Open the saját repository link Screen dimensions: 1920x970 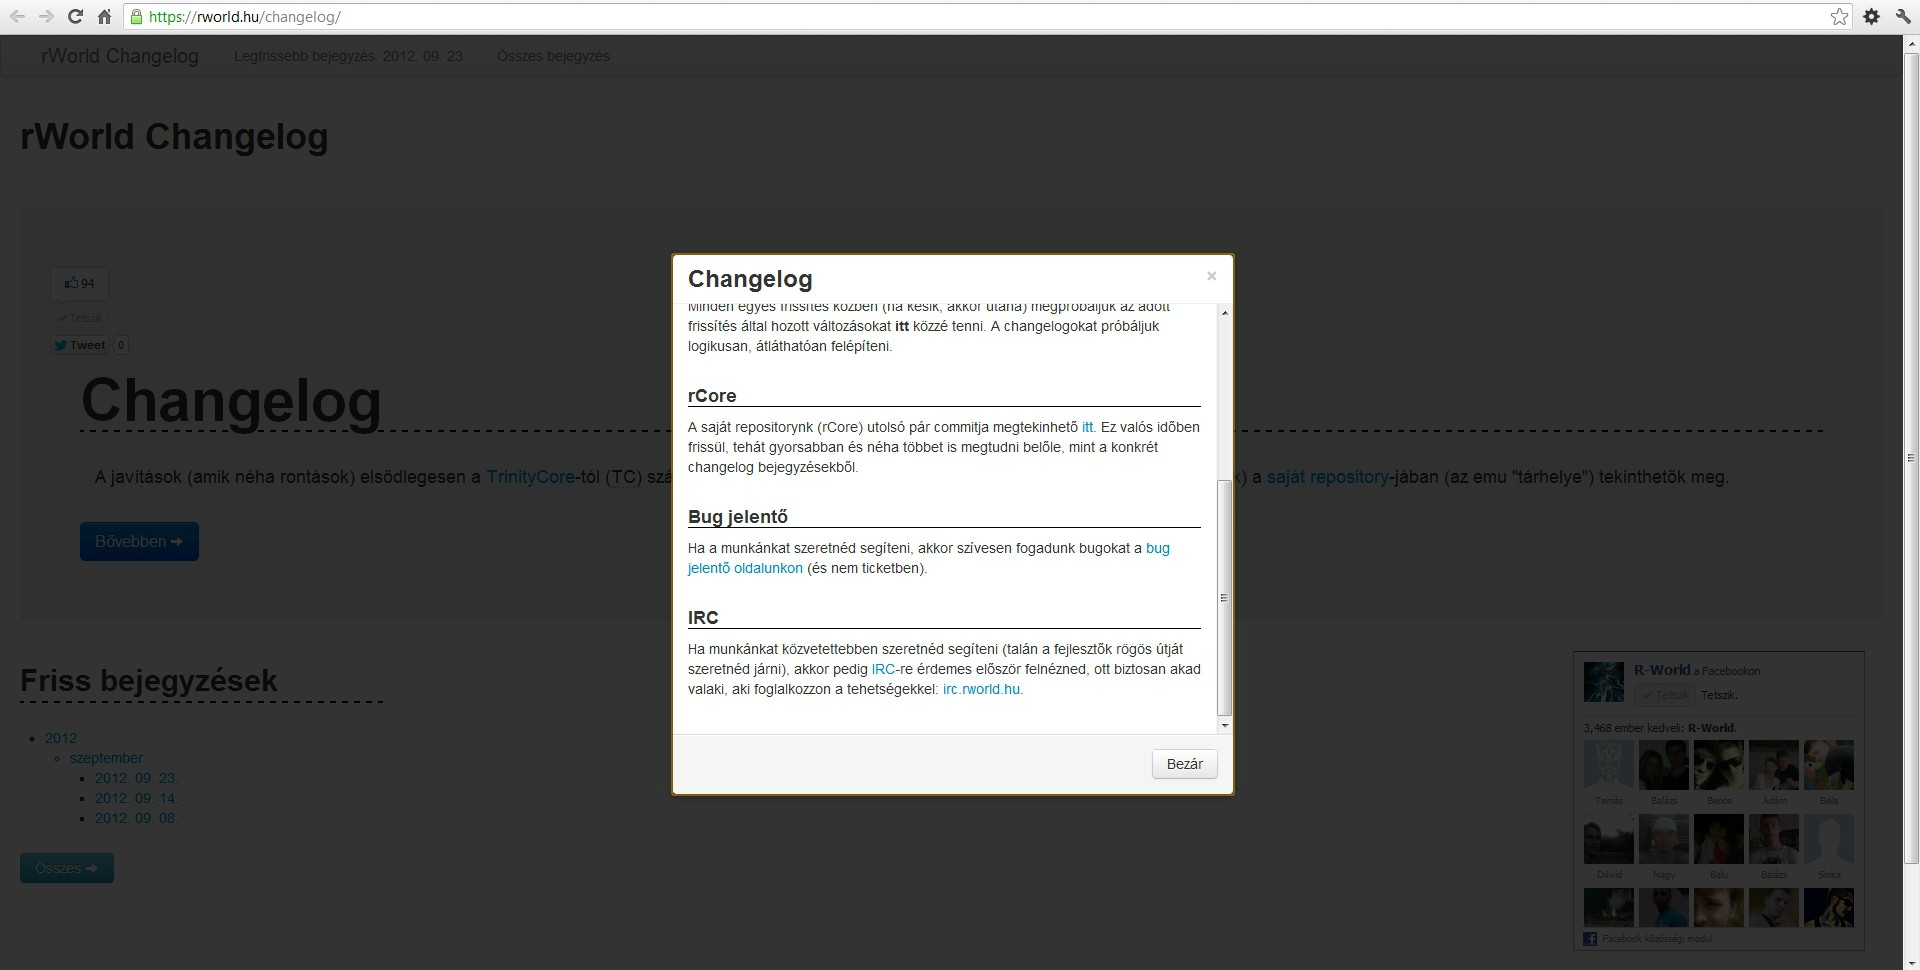(1327, 477)
